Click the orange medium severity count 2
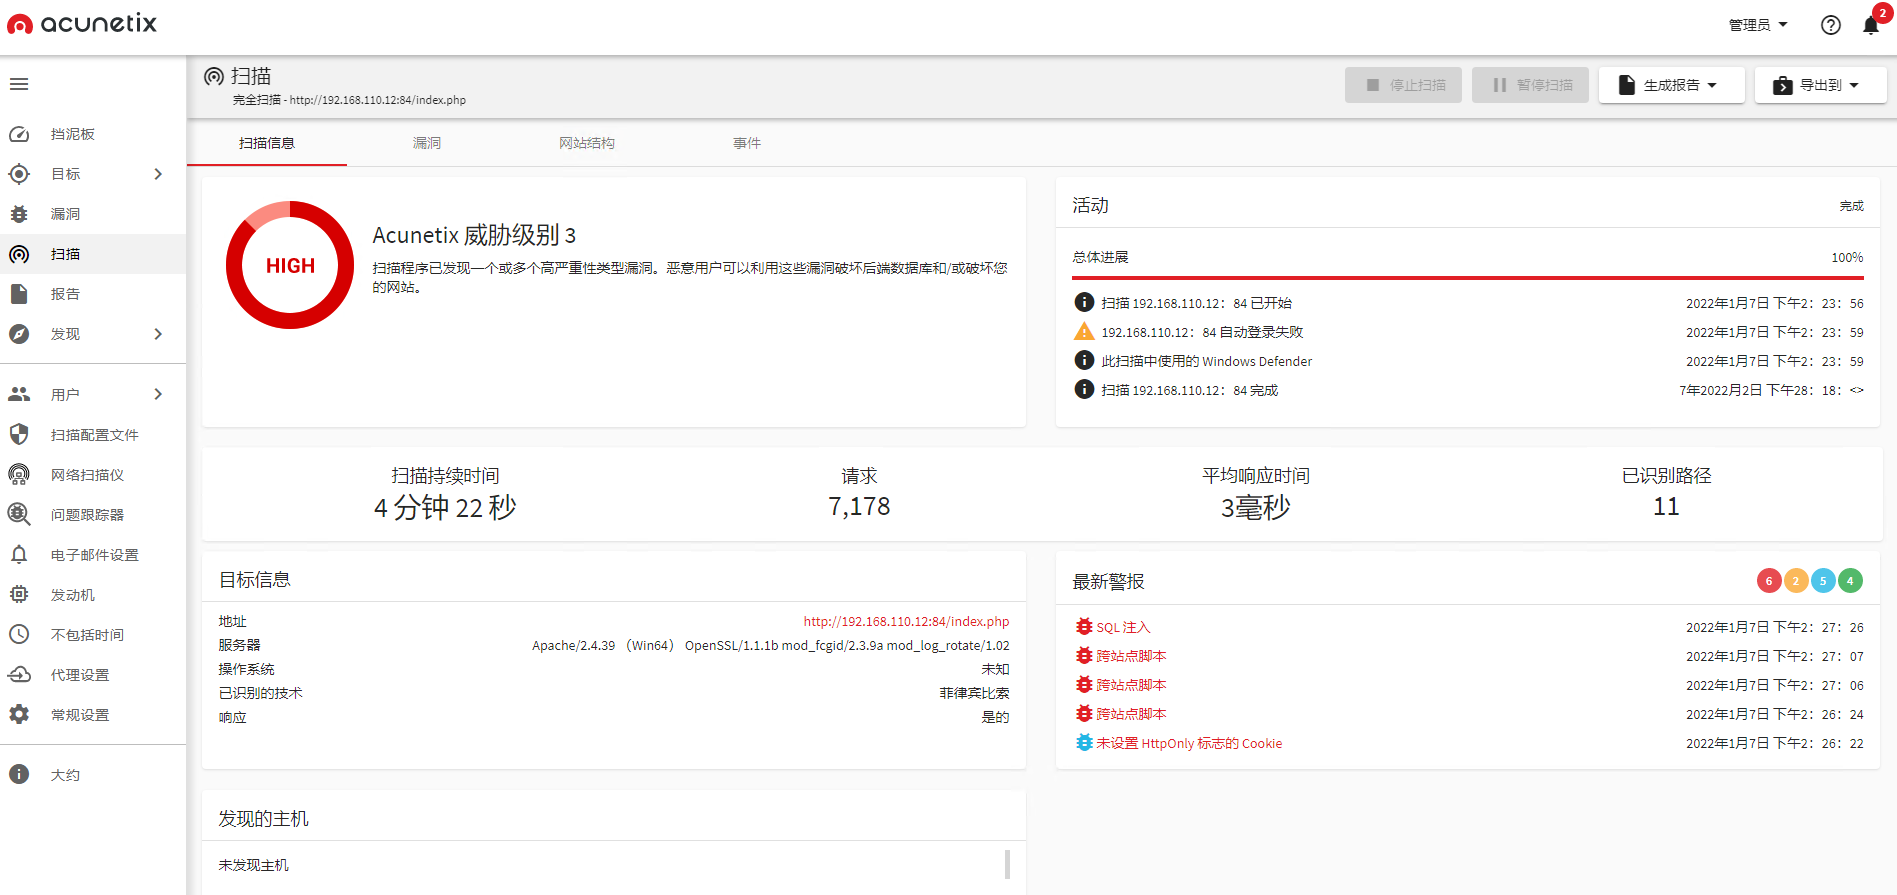 click(1796, 581)
